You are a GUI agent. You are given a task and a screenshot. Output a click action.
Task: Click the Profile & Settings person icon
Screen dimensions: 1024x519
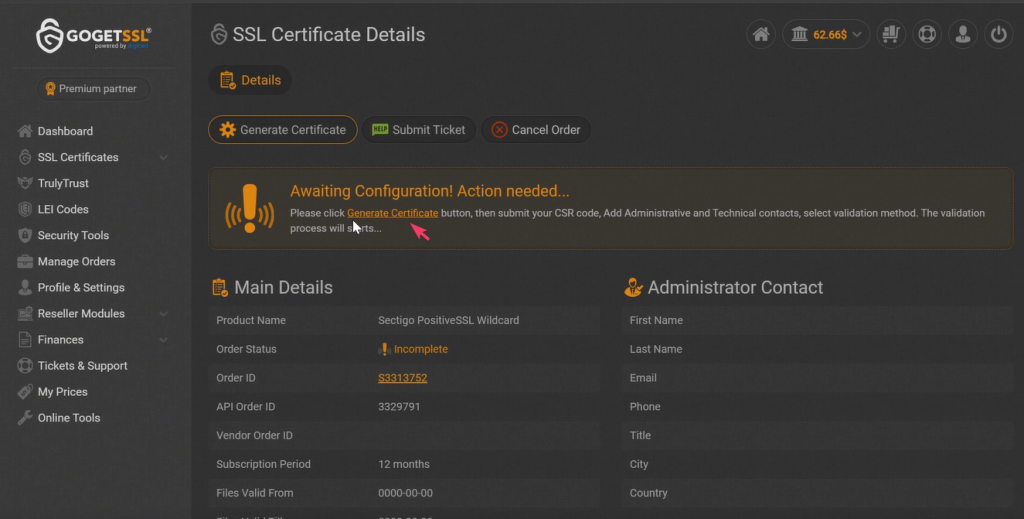[x=25, y=288]
